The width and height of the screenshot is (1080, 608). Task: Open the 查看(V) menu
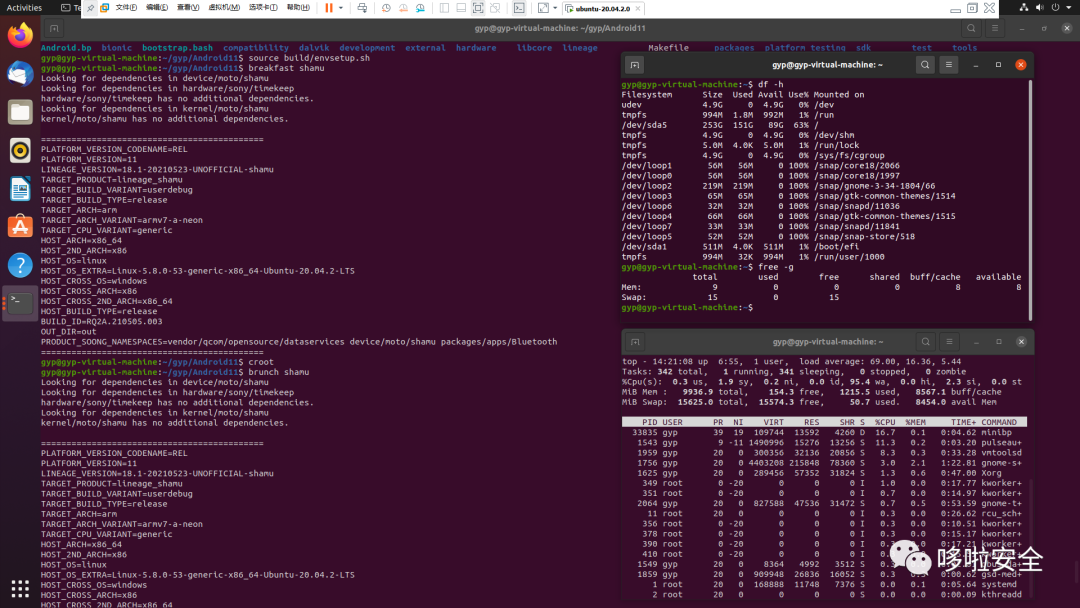(x=188, y=8)
